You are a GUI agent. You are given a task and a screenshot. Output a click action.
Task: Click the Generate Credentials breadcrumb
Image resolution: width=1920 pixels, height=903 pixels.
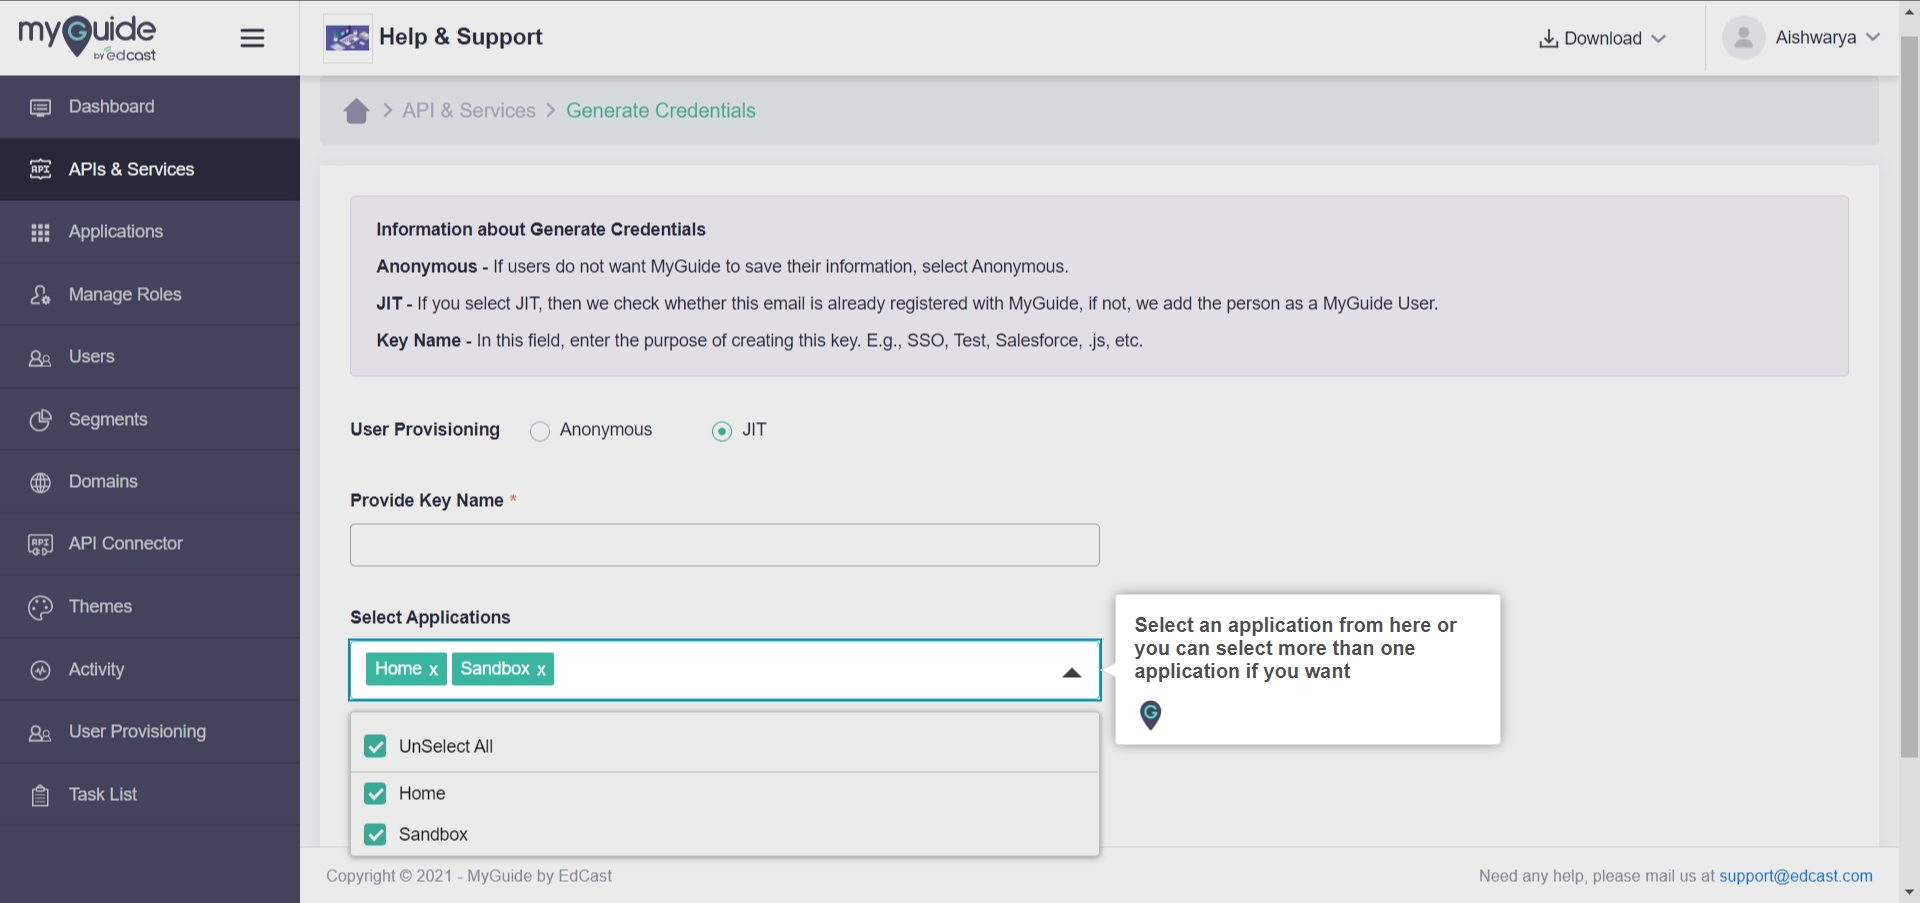pyautogui.click(x=661, y=110)
